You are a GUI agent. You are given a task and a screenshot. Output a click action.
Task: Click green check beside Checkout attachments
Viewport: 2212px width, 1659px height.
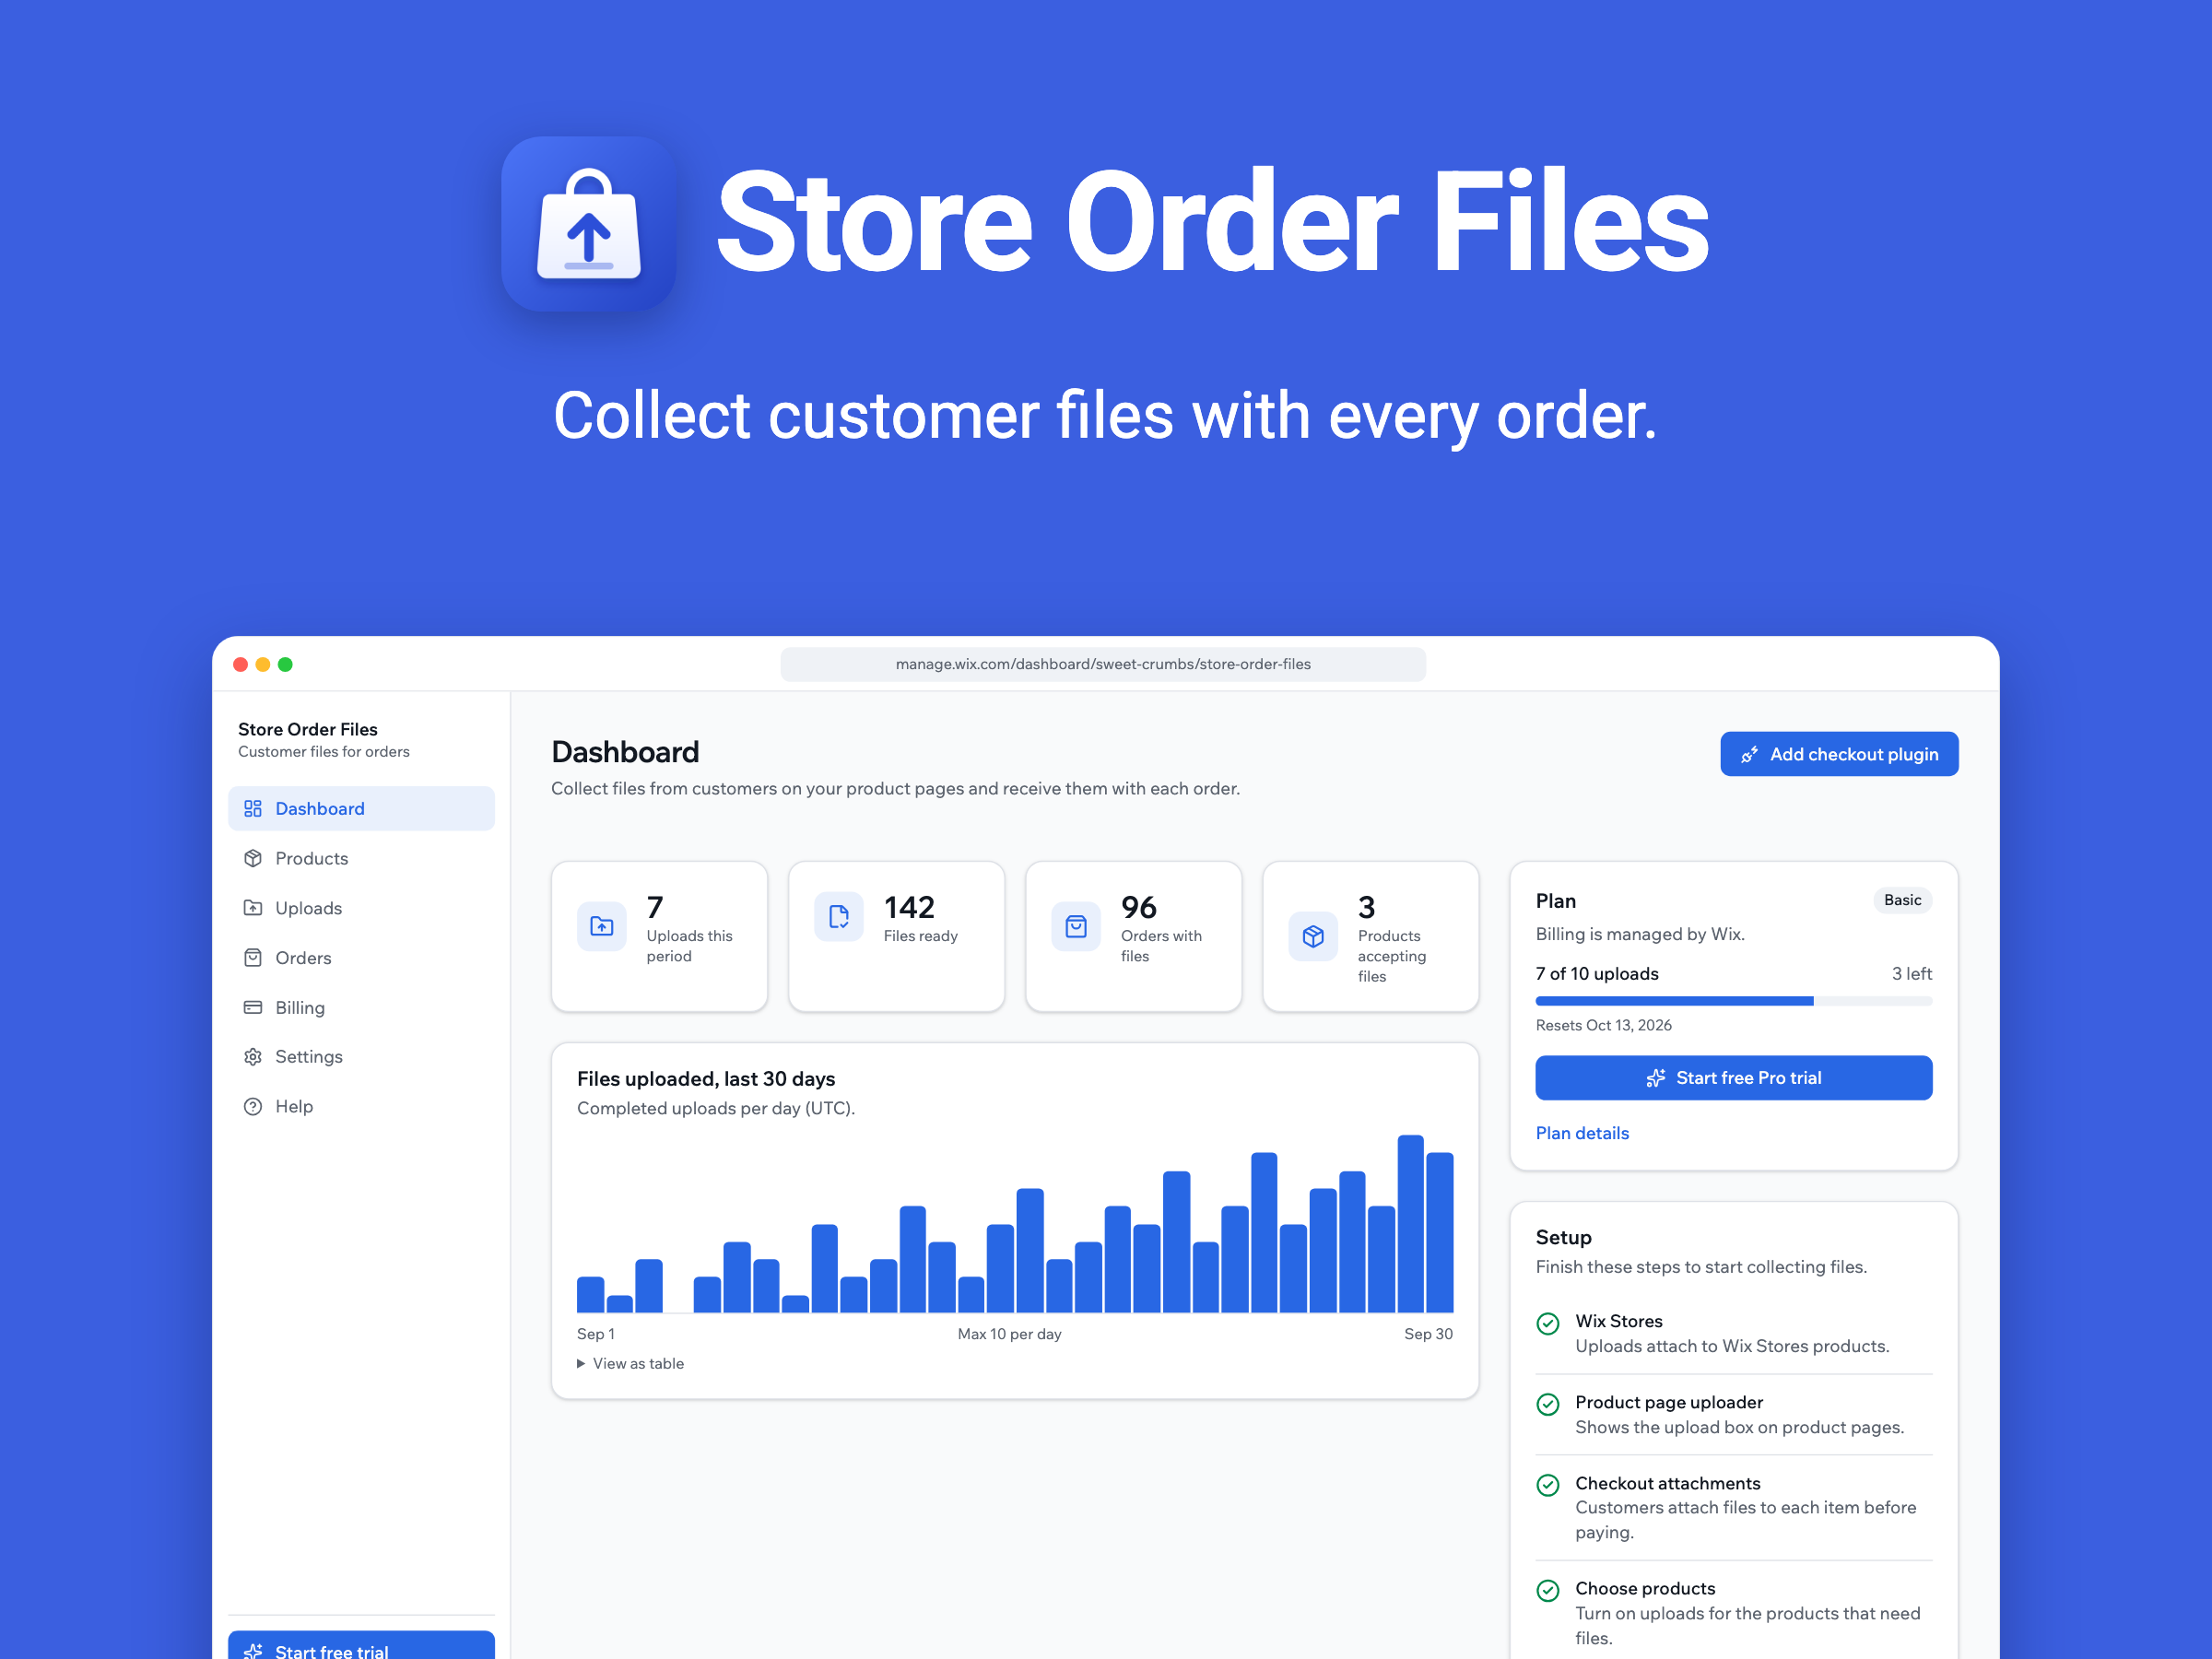[x=1548, y=1485]
